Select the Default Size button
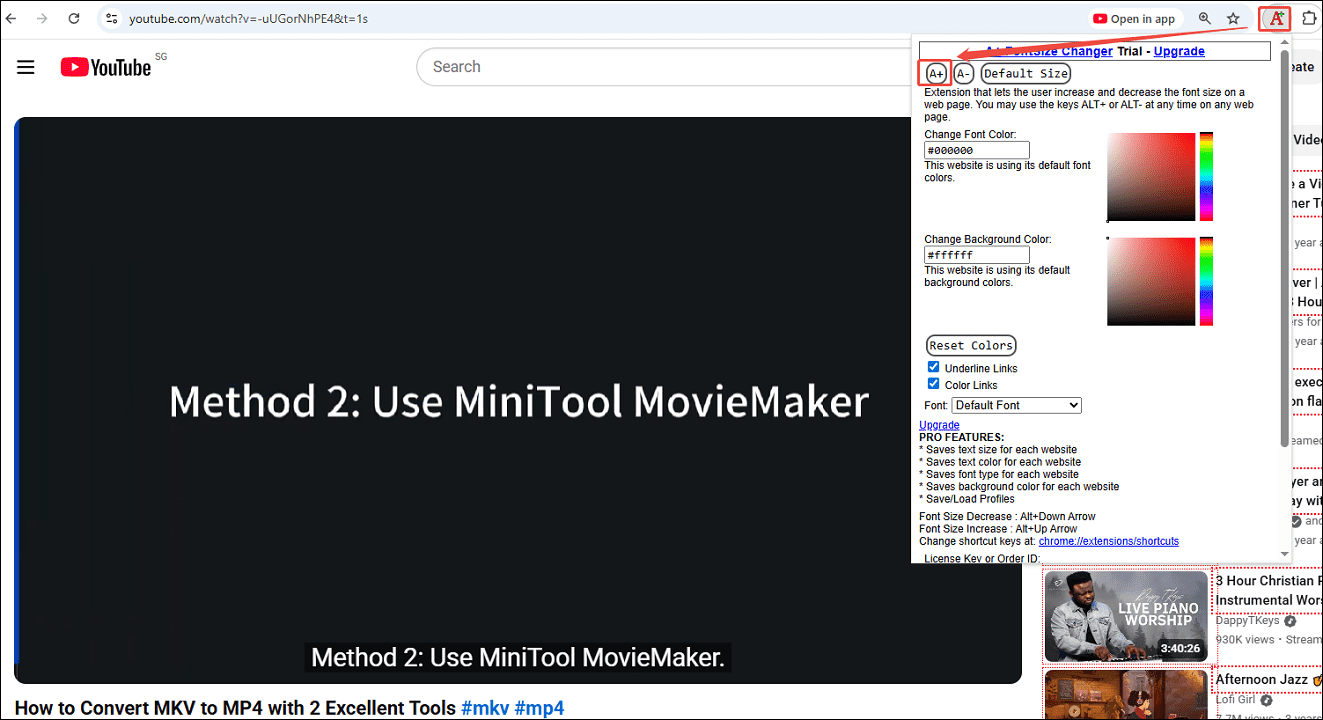Image resolution: width=1323 pixels, height=720 pixels. point(1025,72)
